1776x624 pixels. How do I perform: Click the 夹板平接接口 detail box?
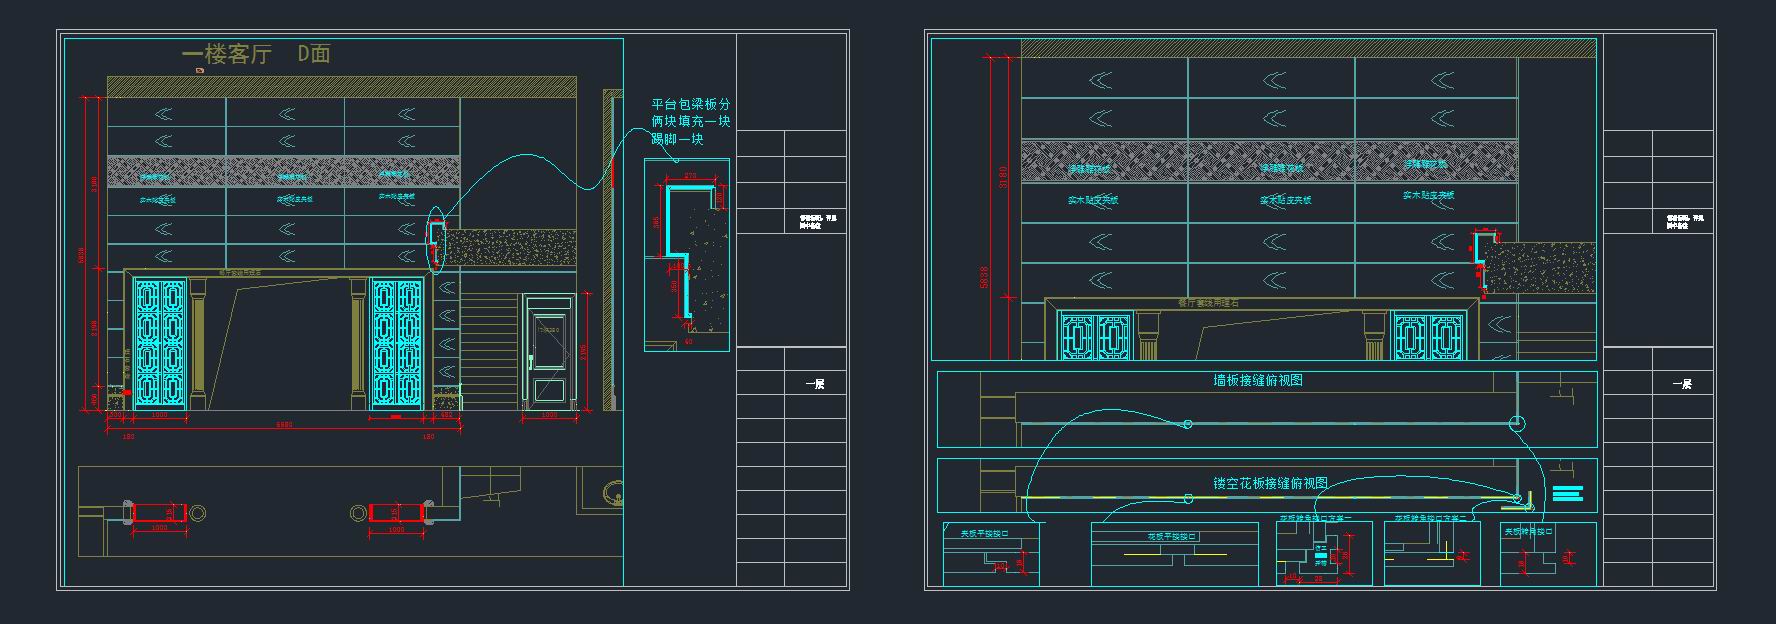991,554
